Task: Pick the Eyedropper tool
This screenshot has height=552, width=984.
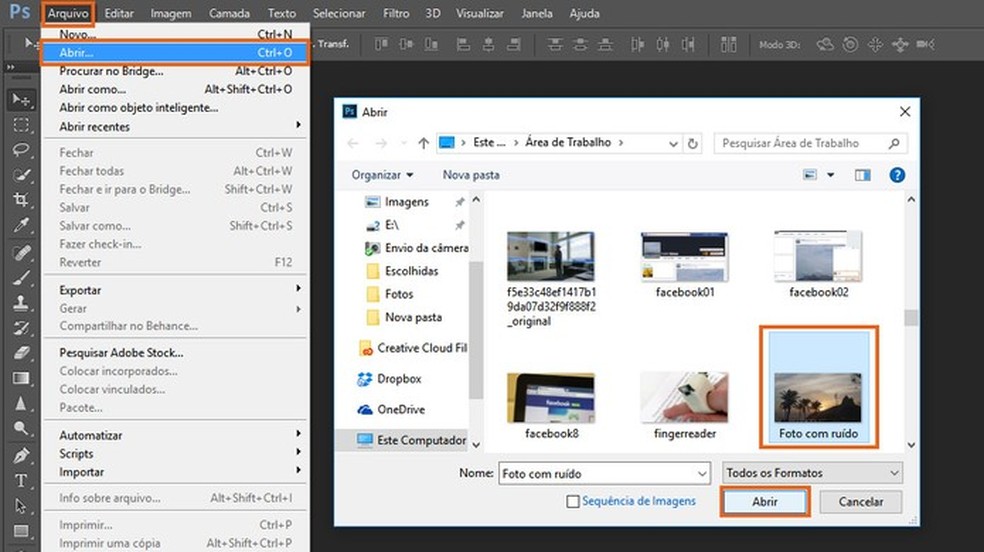Action: [x=21, y=226]
